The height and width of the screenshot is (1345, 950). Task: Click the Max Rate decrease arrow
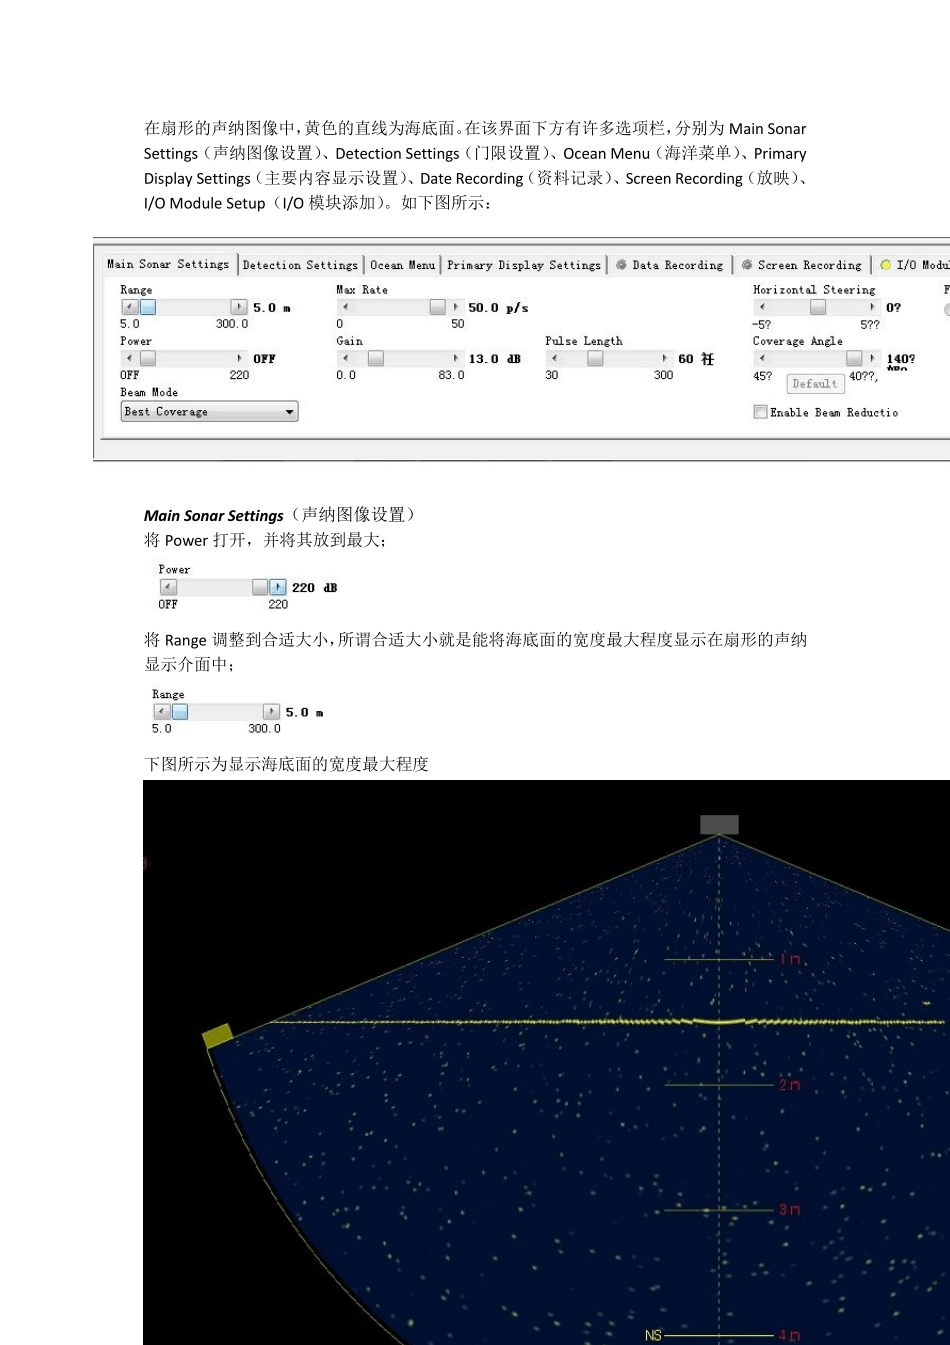tap(346, 307)
